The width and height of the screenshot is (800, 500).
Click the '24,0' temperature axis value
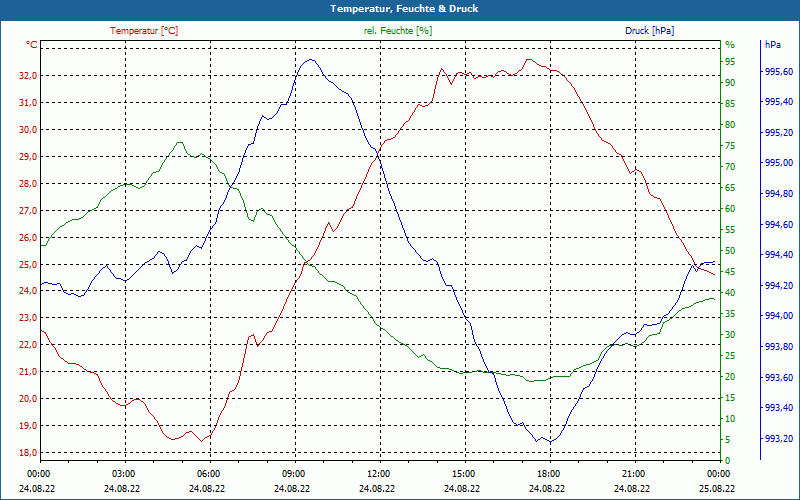click(28, 291)
